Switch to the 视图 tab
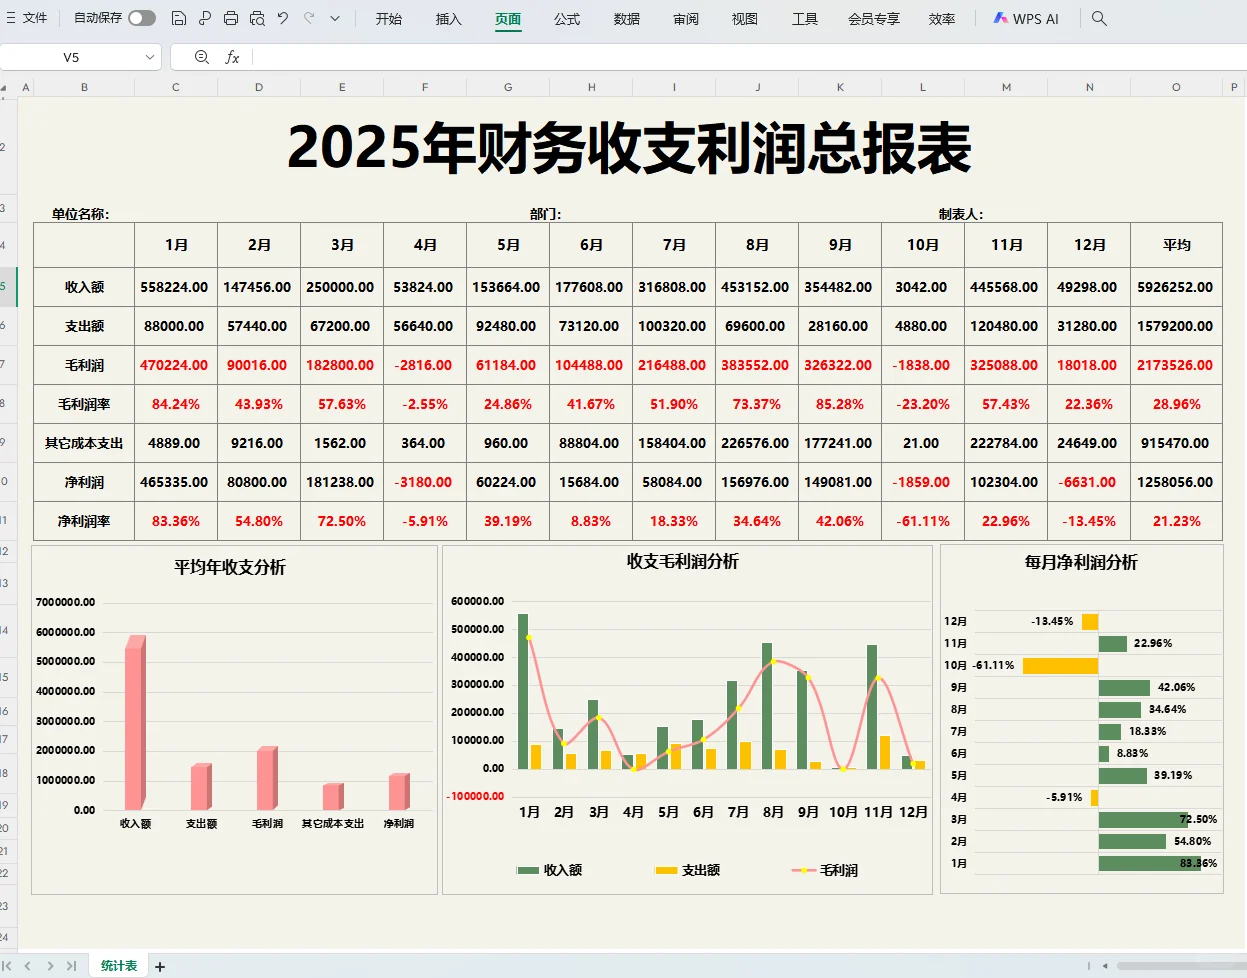Viewport: 1247px width, 978px height. [745, 19]
